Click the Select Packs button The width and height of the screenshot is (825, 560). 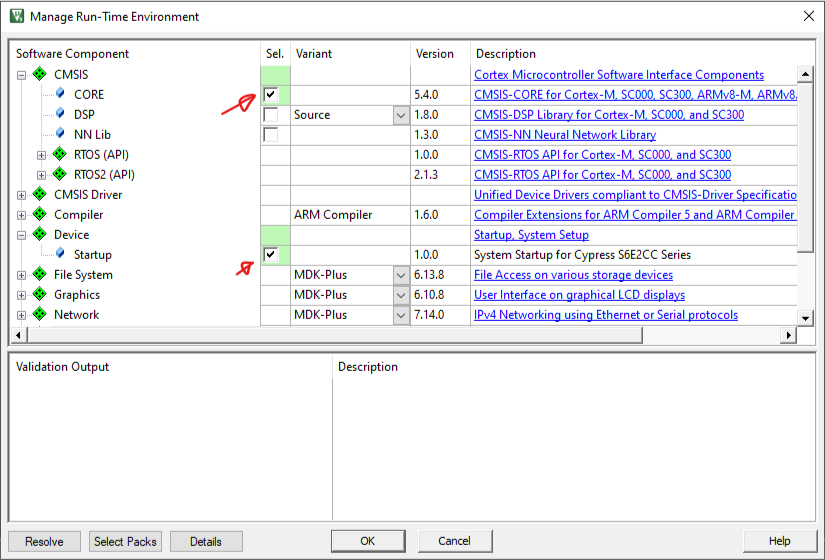point(125,541)
